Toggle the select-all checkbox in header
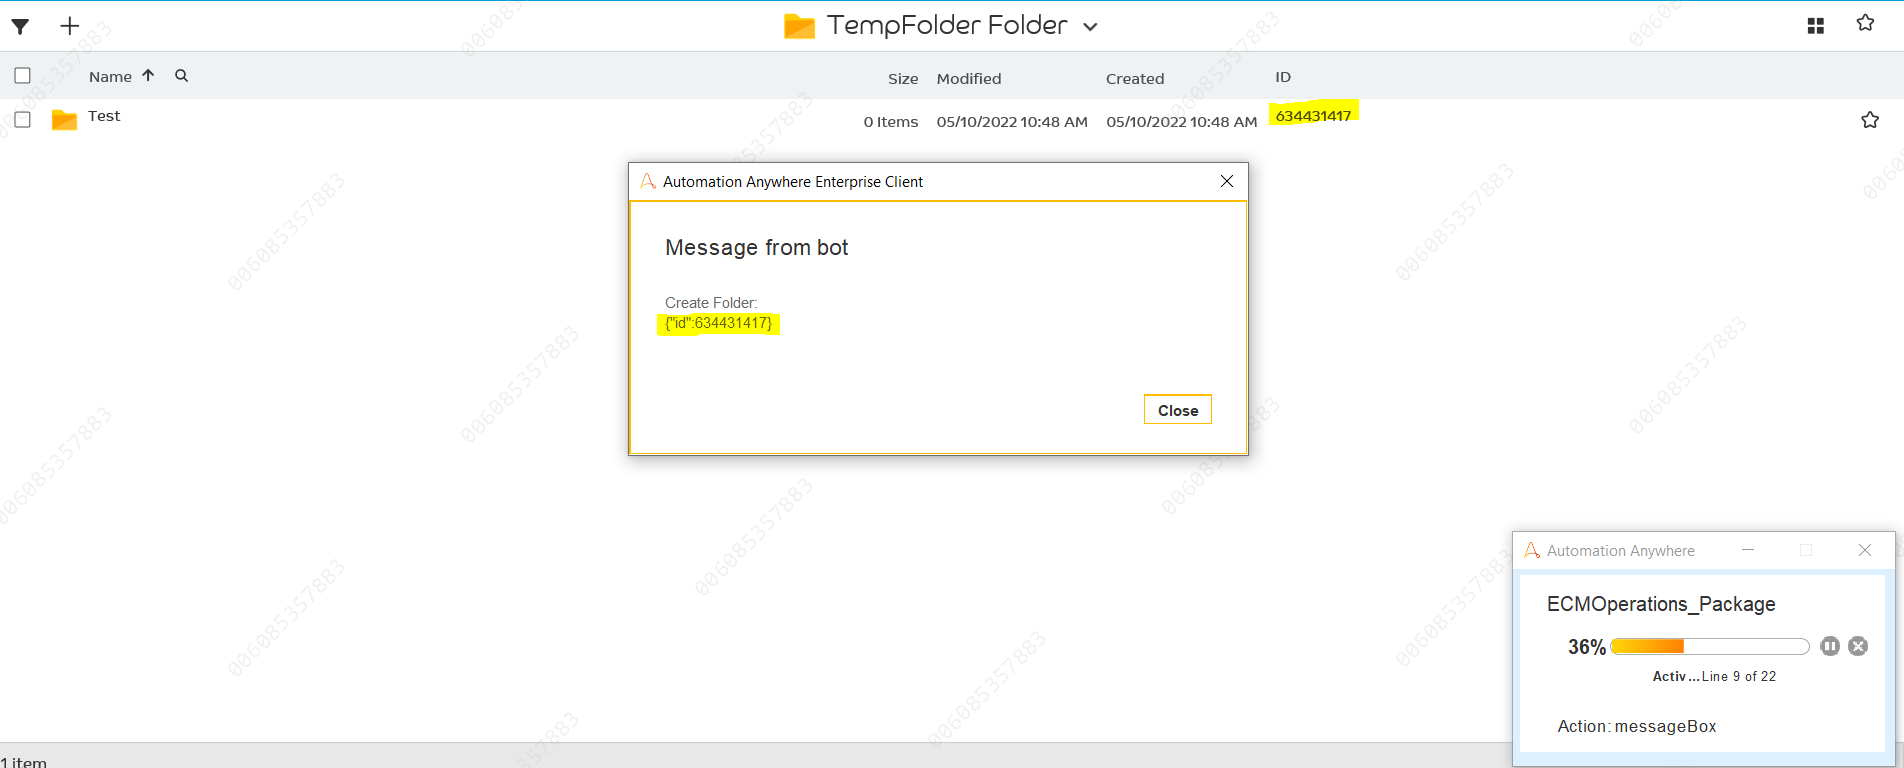1904x768 pixels. (x=23, y=76)
